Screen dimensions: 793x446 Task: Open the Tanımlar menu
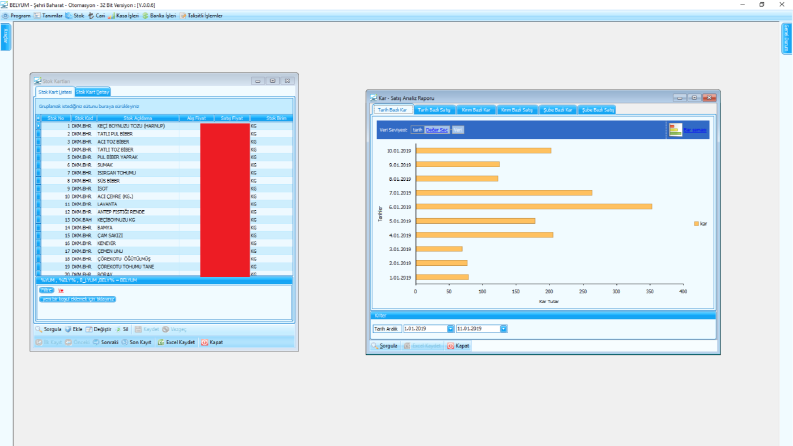click(x=49, y=16)
